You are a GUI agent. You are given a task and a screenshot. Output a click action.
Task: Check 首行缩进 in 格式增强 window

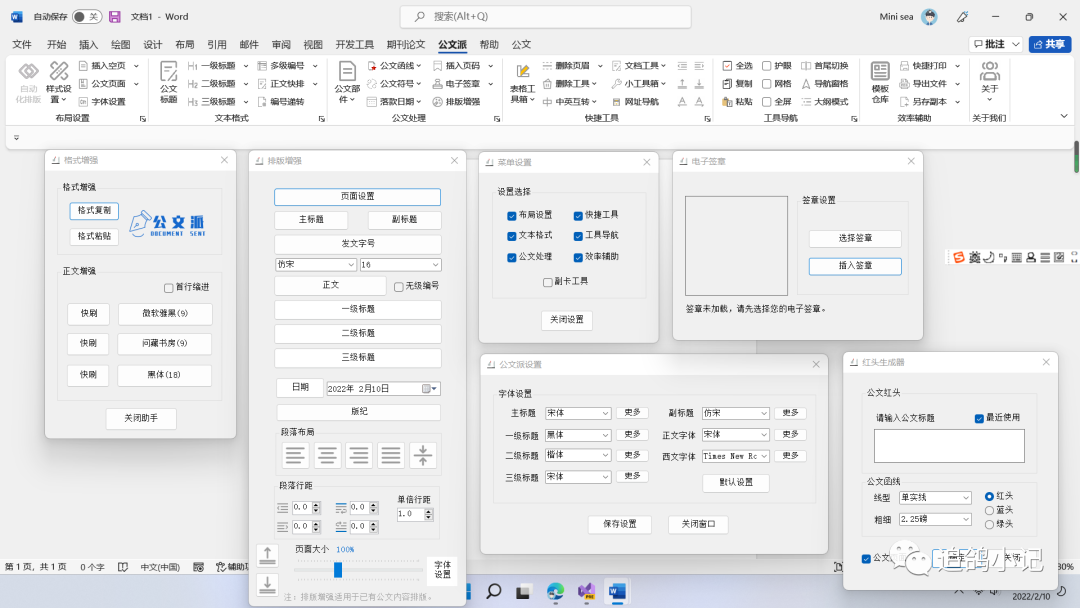[x=168, y=287]
